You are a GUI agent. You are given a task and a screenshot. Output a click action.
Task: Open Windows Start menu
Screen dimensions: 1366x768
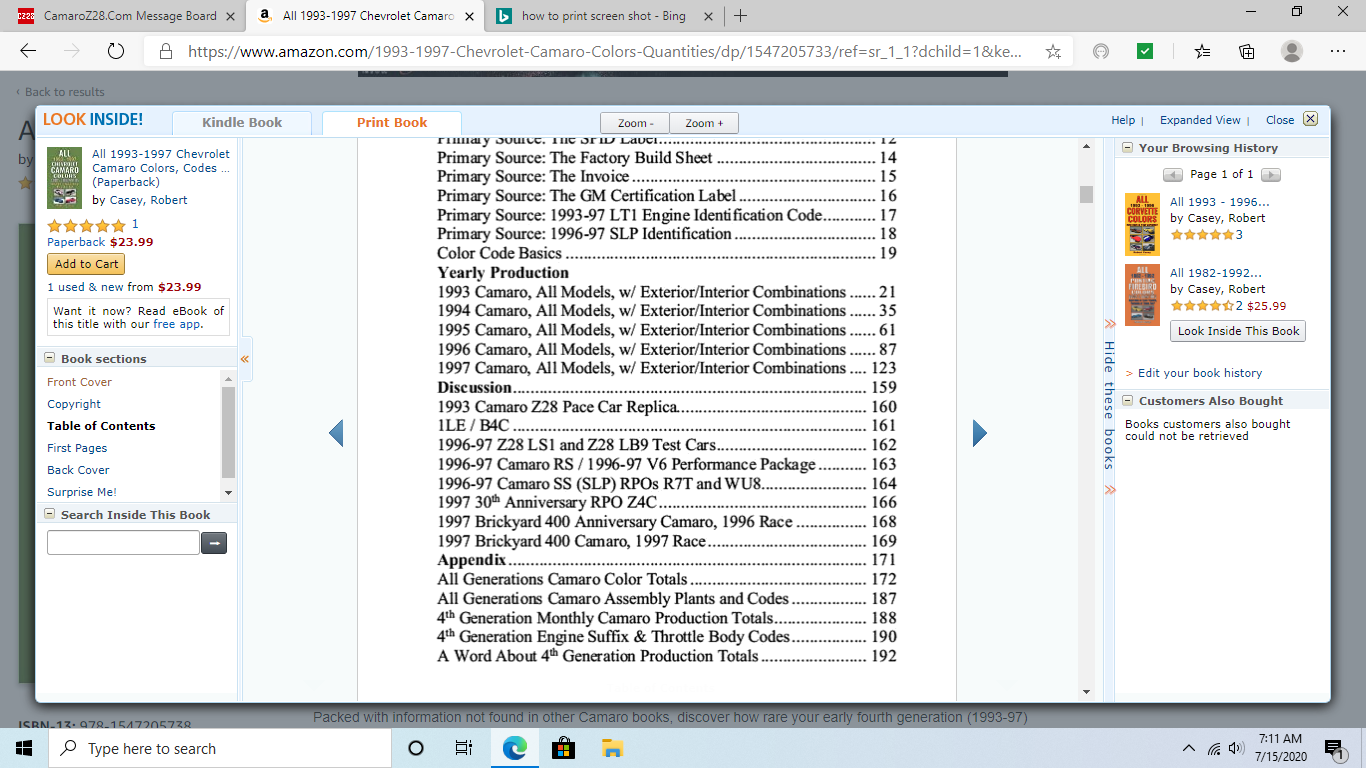coord(24,748)
